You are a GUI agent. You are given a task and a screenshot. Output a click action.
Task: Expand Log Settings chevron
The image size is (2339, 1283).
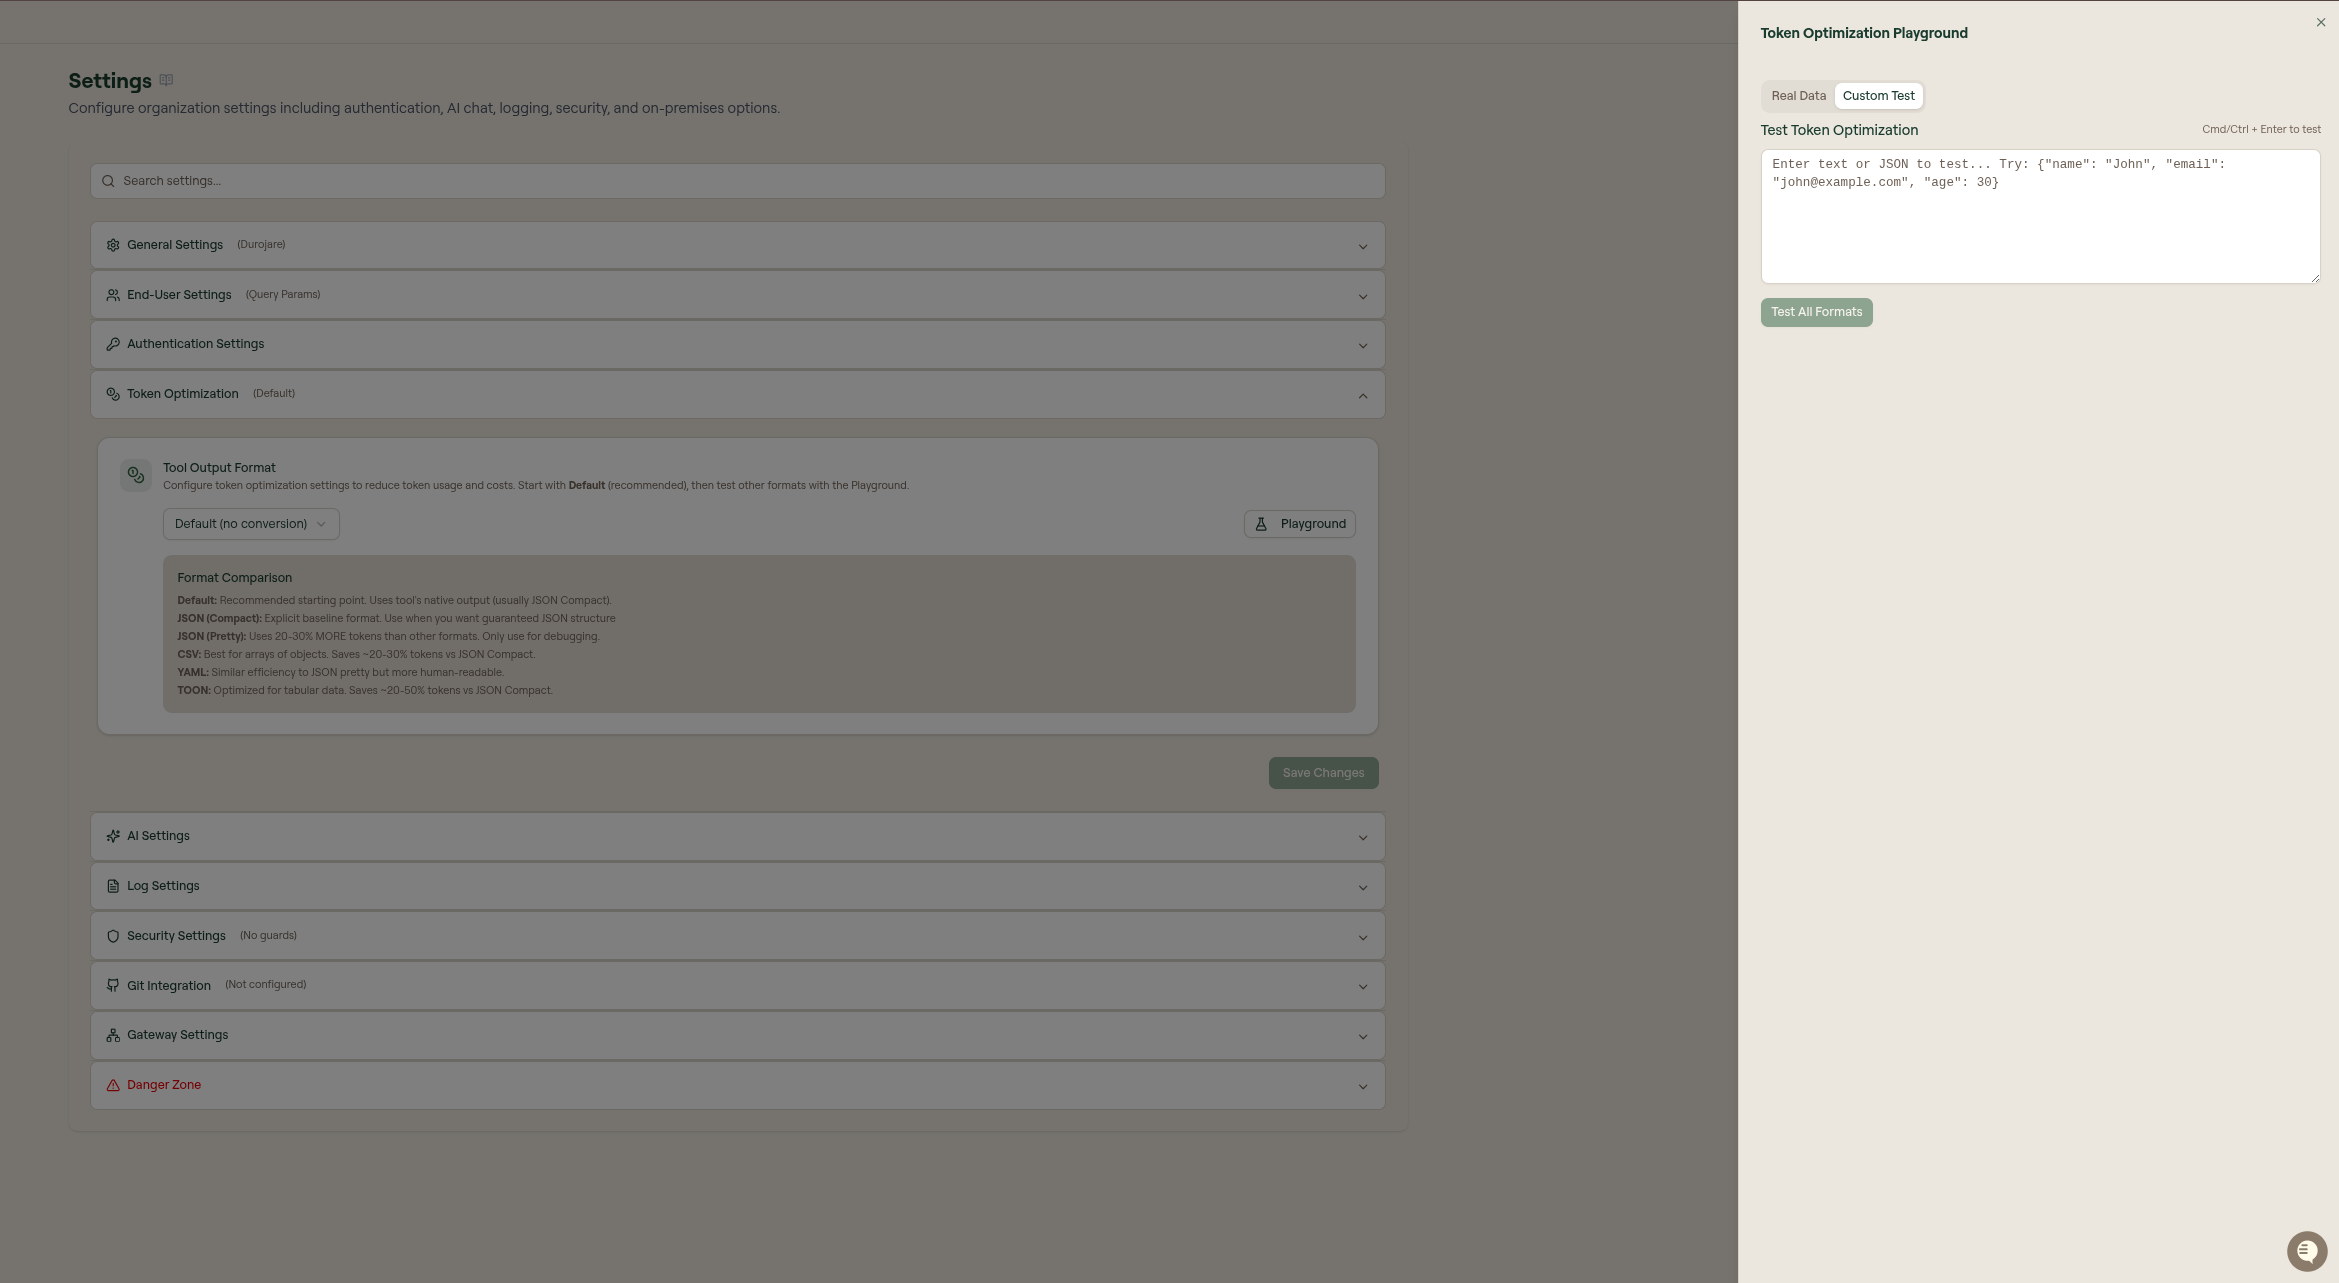1362,887
